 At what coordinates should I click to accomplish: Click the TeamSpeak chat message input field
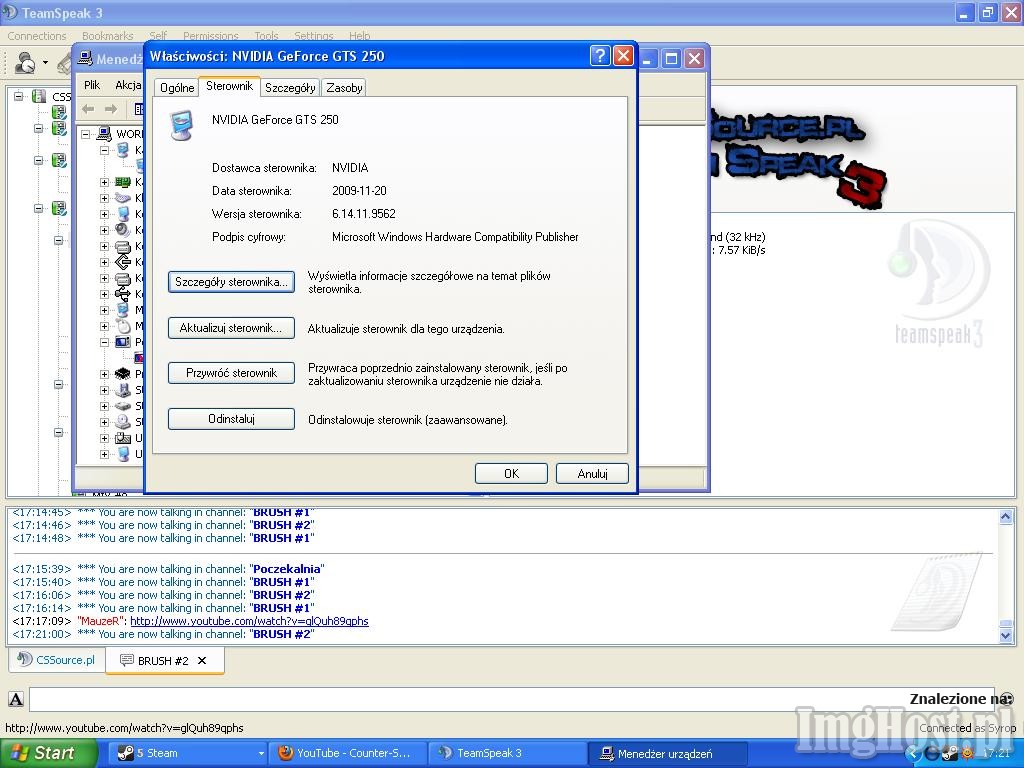[512, 699]
